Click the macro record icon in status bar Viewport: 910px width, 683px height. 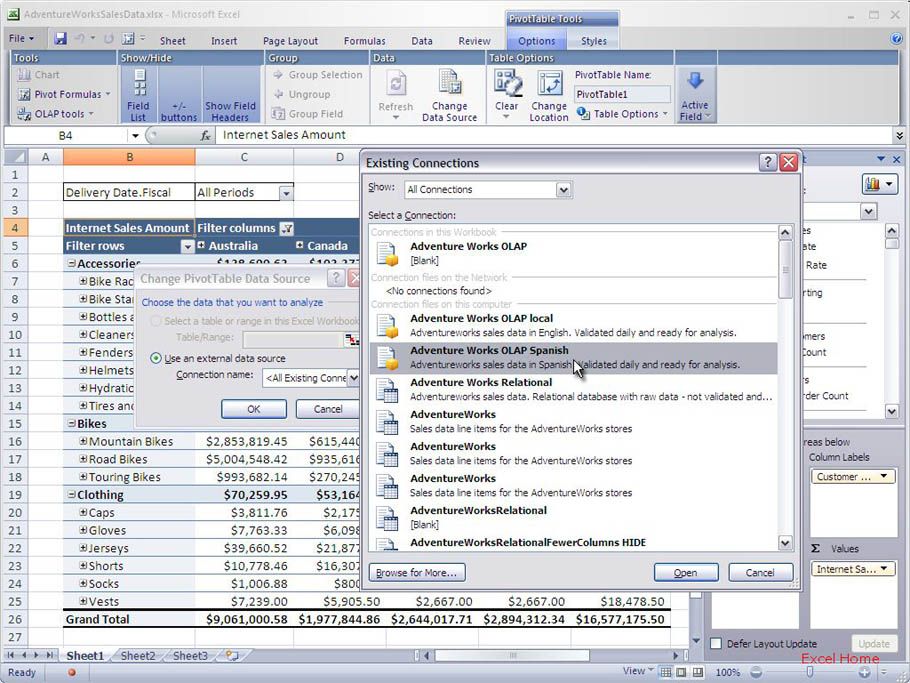click(x=72, y=673)
